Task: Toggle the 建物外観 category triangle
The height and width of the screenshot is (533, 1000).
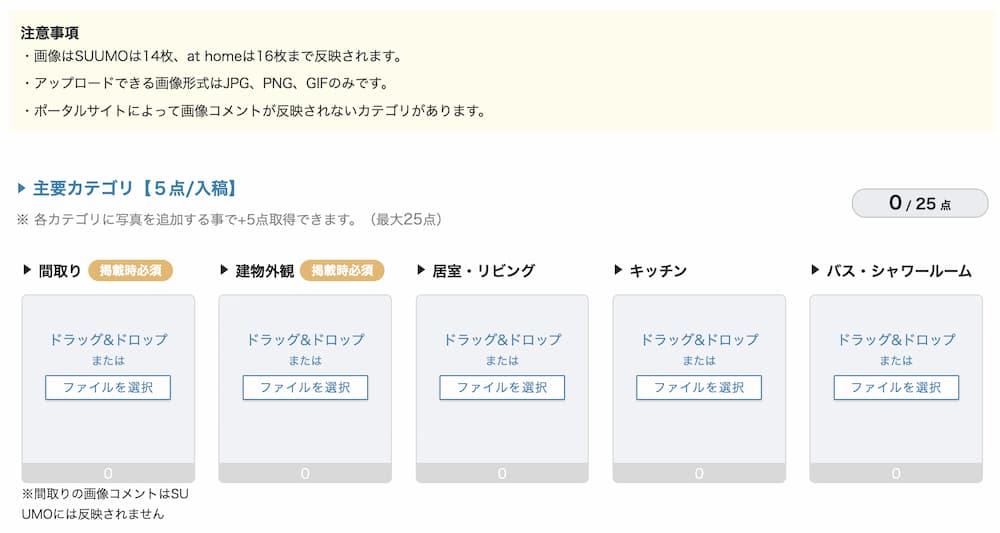Action: click(224, 270)
